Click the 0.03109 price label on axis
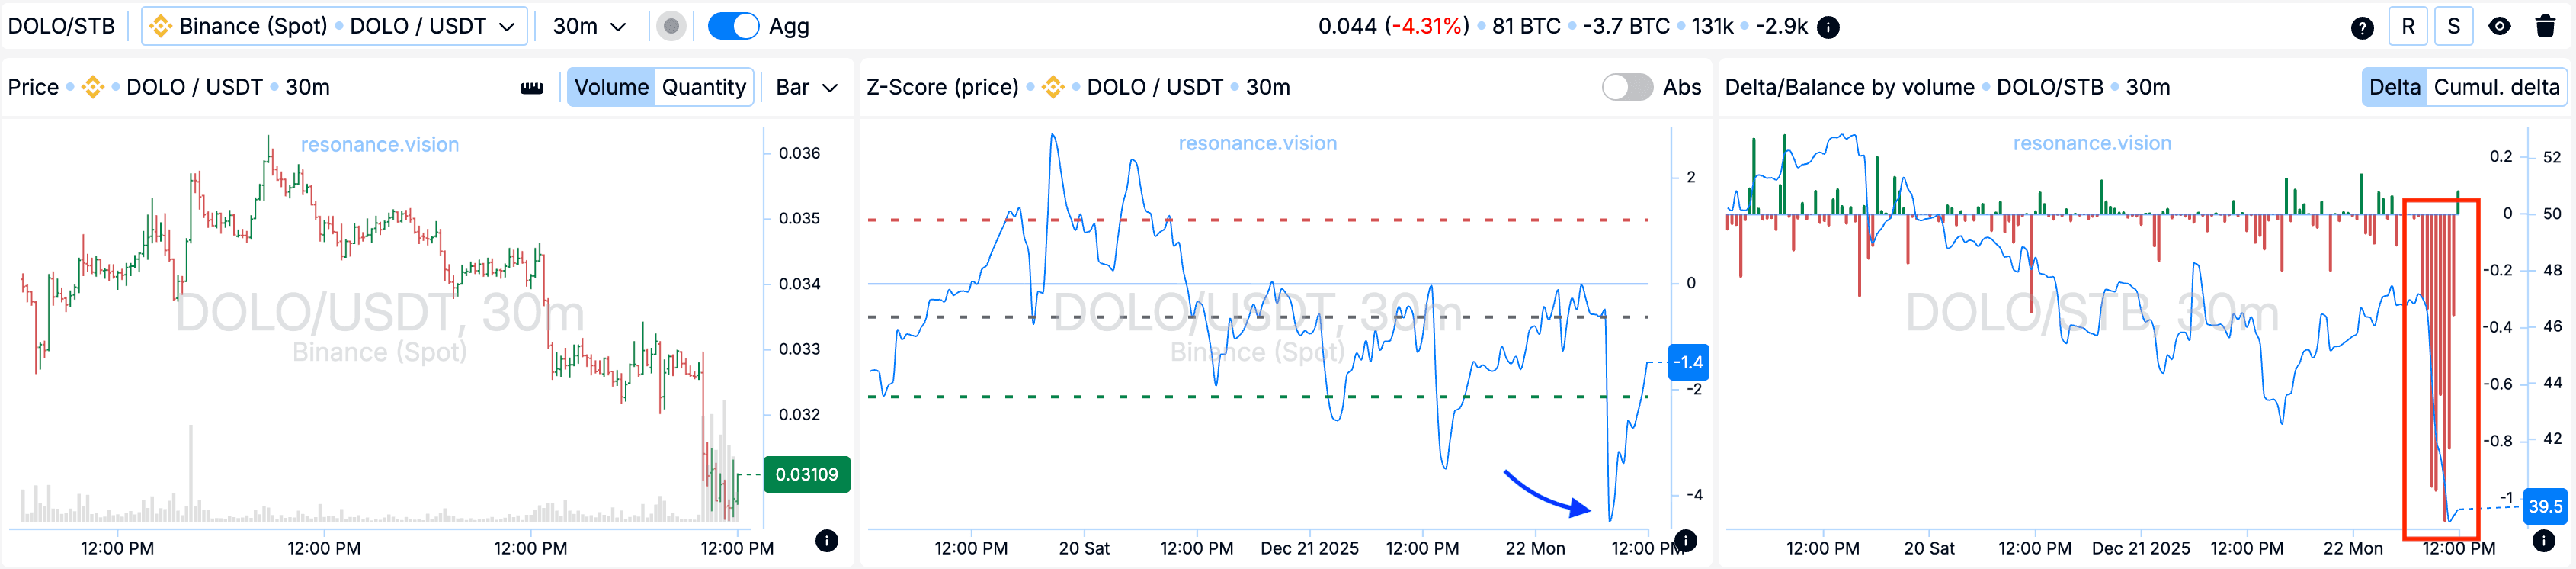The image size is (2576, 569). point(806,474)
